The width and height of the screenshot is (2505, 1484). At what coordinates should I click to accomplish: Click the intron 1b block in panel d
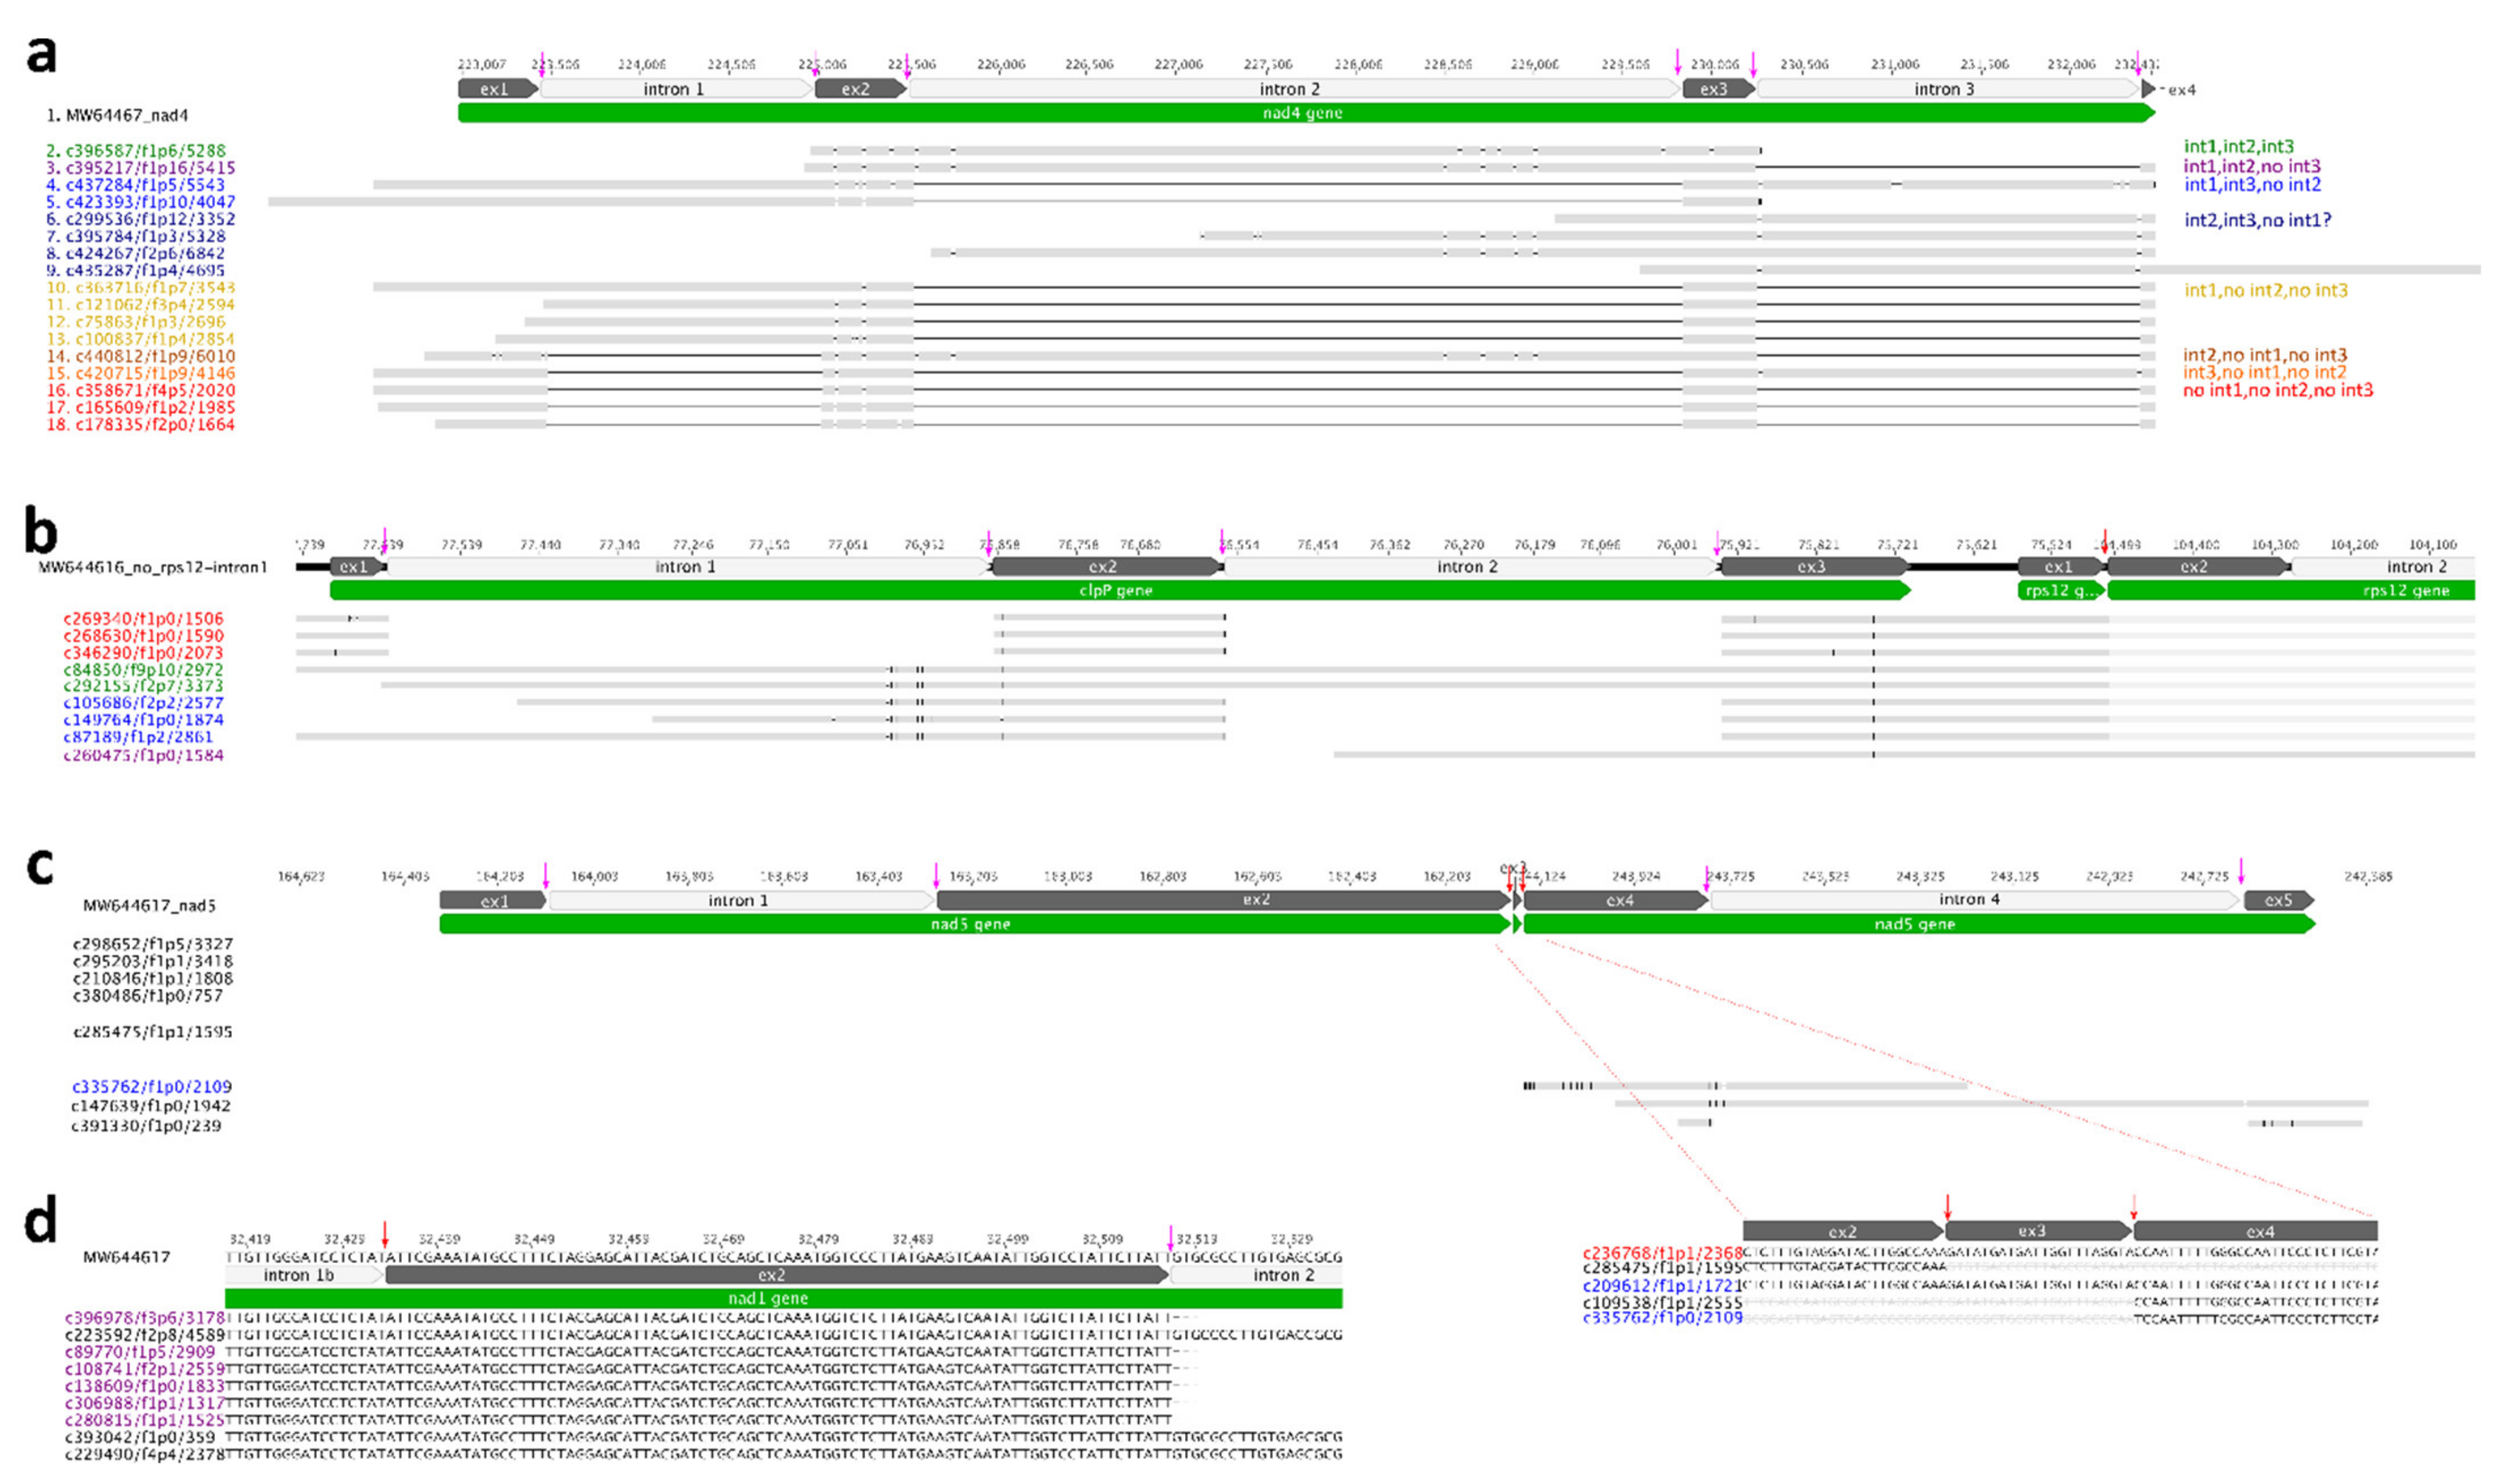point(300,1275)
